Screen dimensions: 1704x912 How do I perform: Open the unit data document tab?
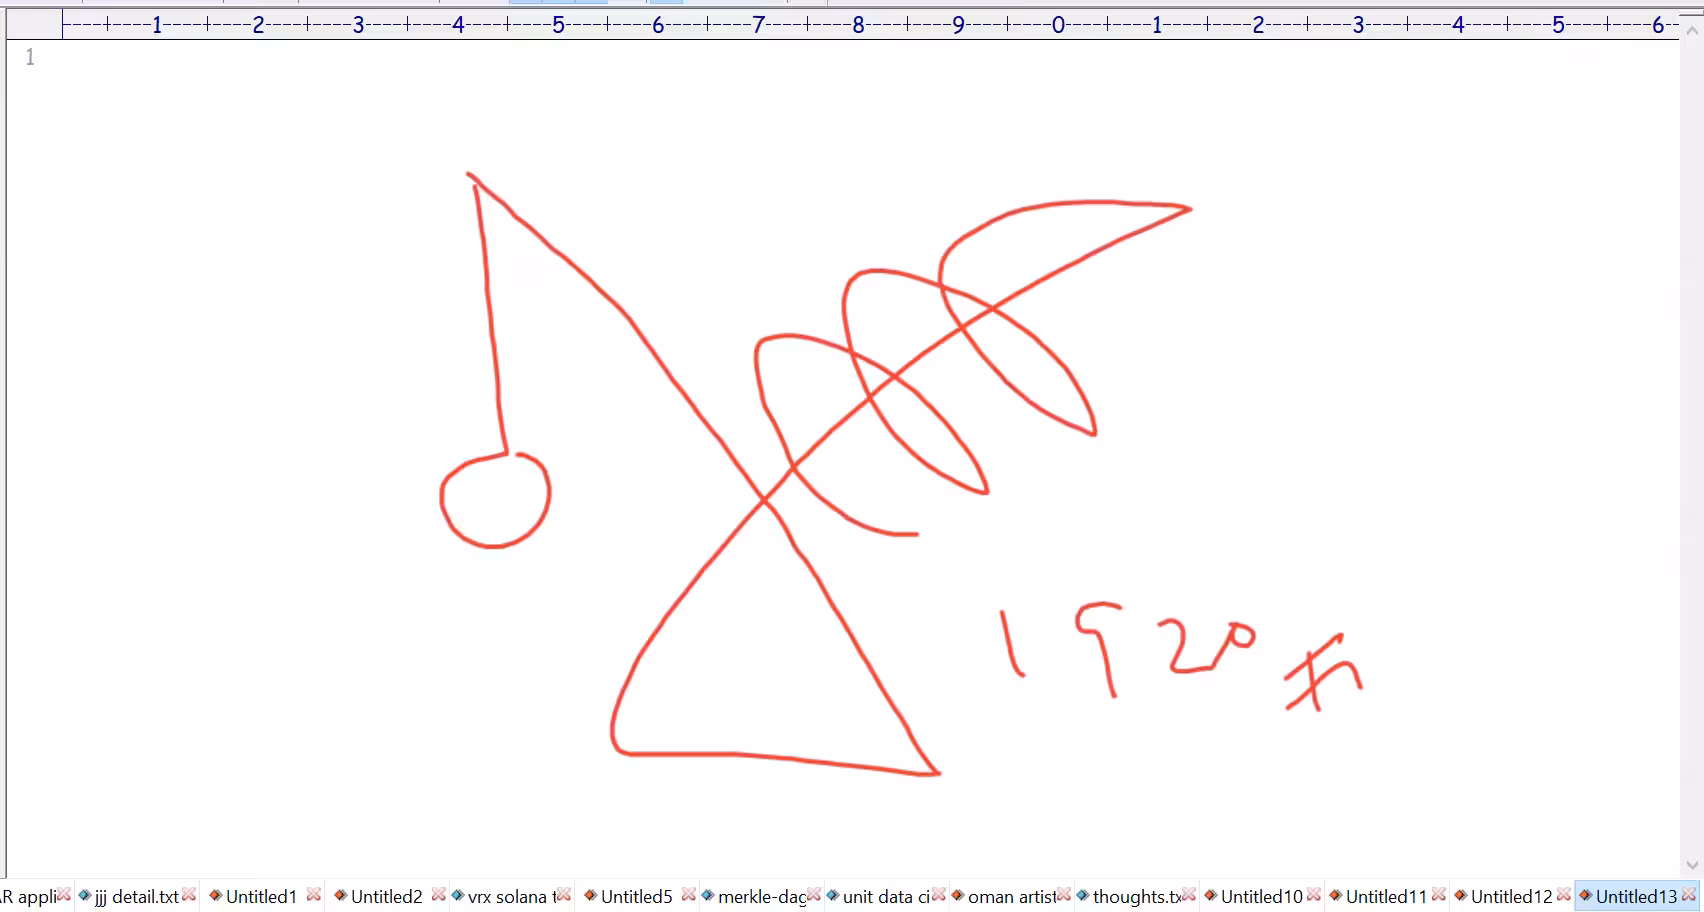click(x=886, y=897)
